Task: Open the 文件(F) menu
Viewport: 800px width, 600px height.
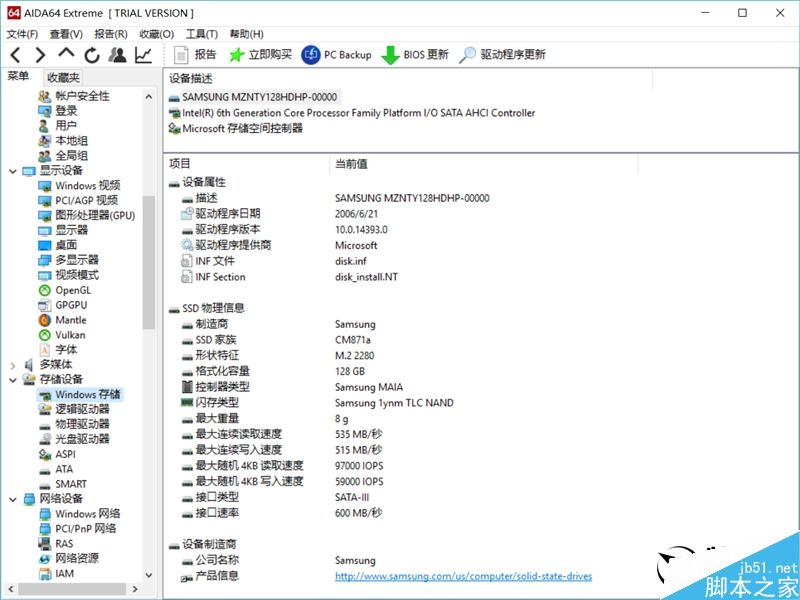Action: pyautogui.click(x=22, y=34)
